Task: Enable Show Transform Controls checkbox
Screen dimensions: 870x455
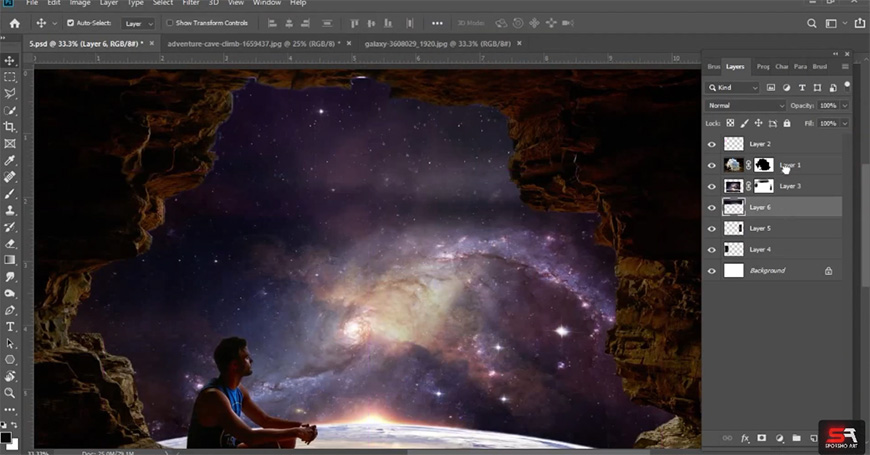Action: [170, 23]
